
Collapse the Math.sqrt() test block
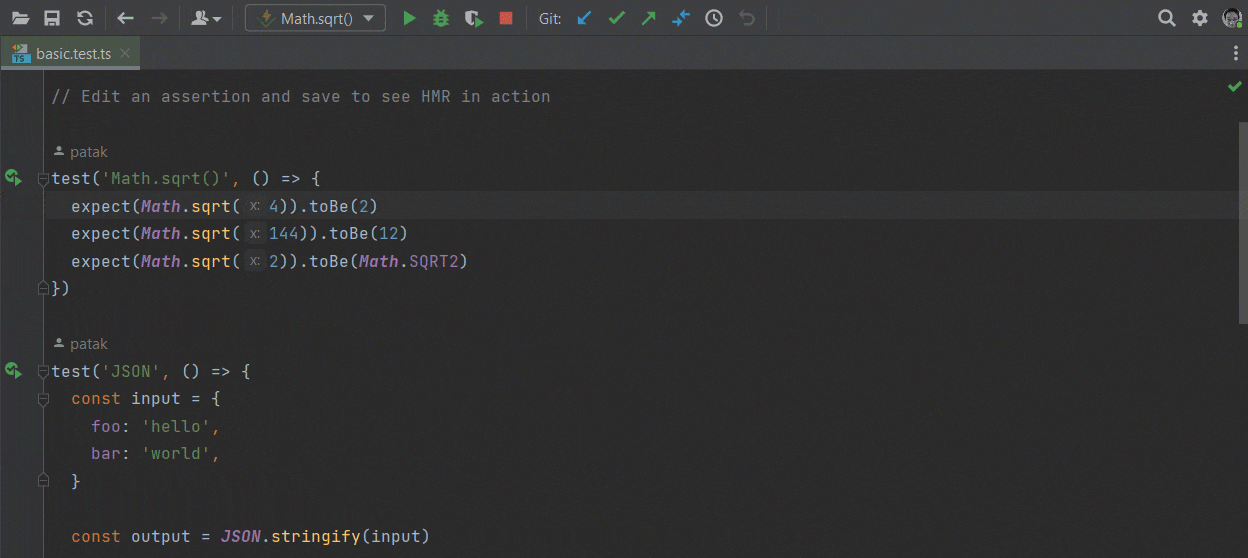click(43, 179)
